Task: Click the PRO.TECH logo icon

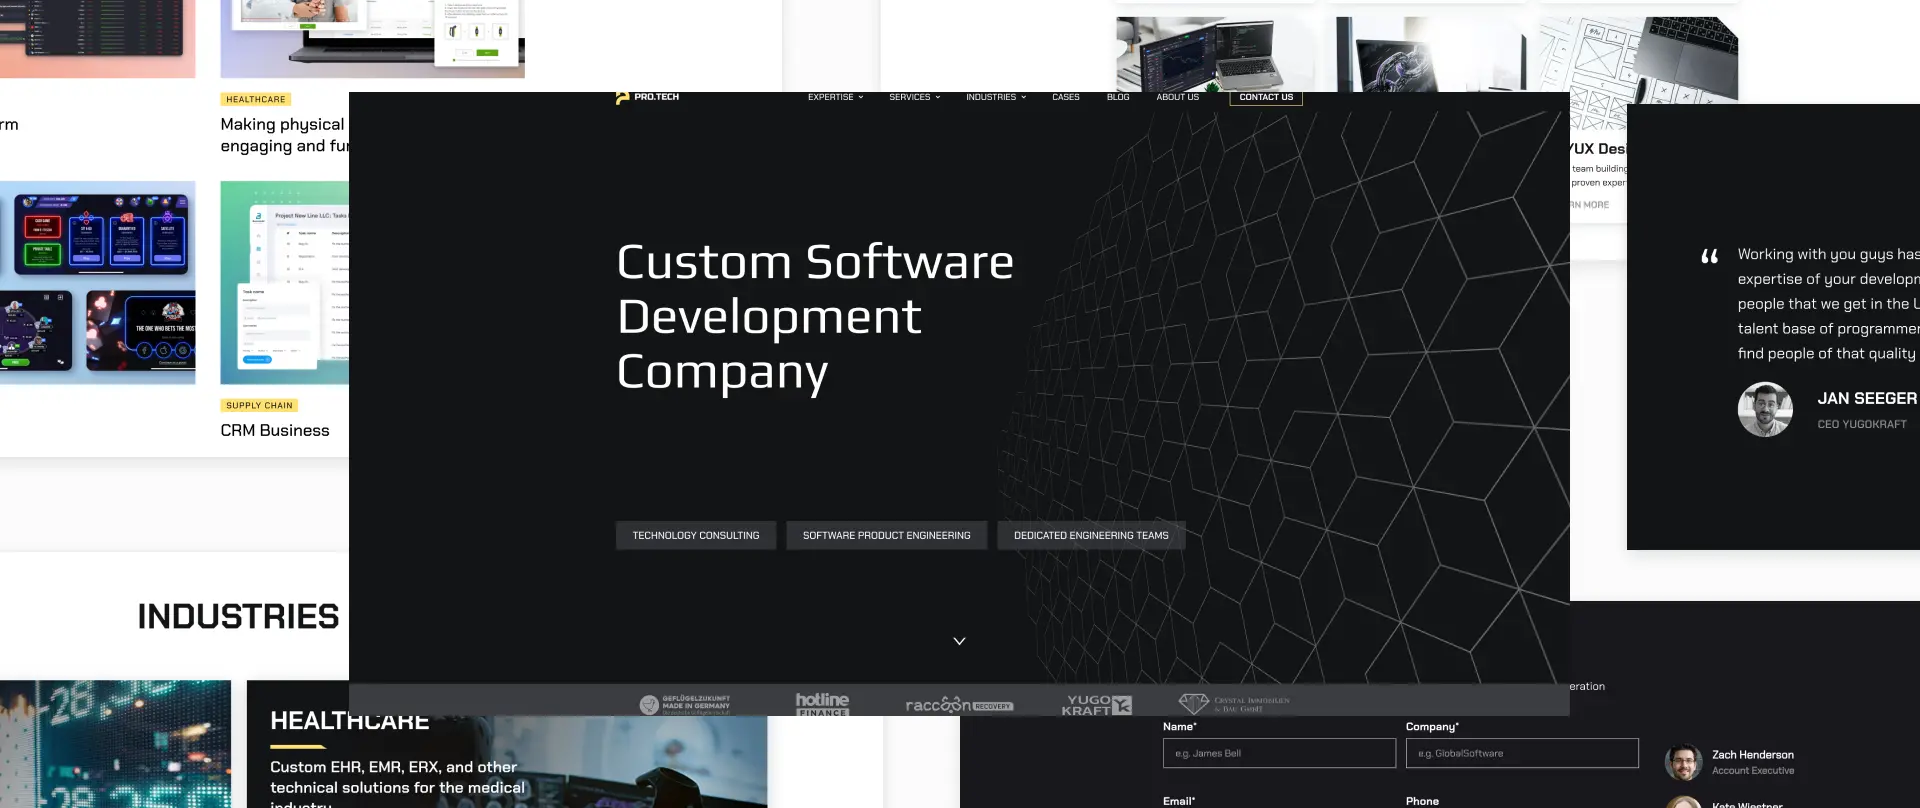Action: (623, 98)
